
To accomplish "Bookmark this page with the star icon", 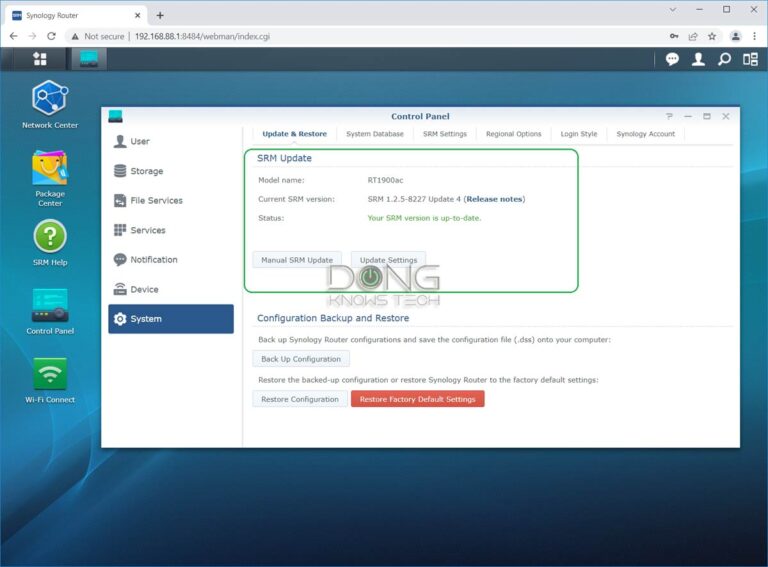I will point(712,36).
